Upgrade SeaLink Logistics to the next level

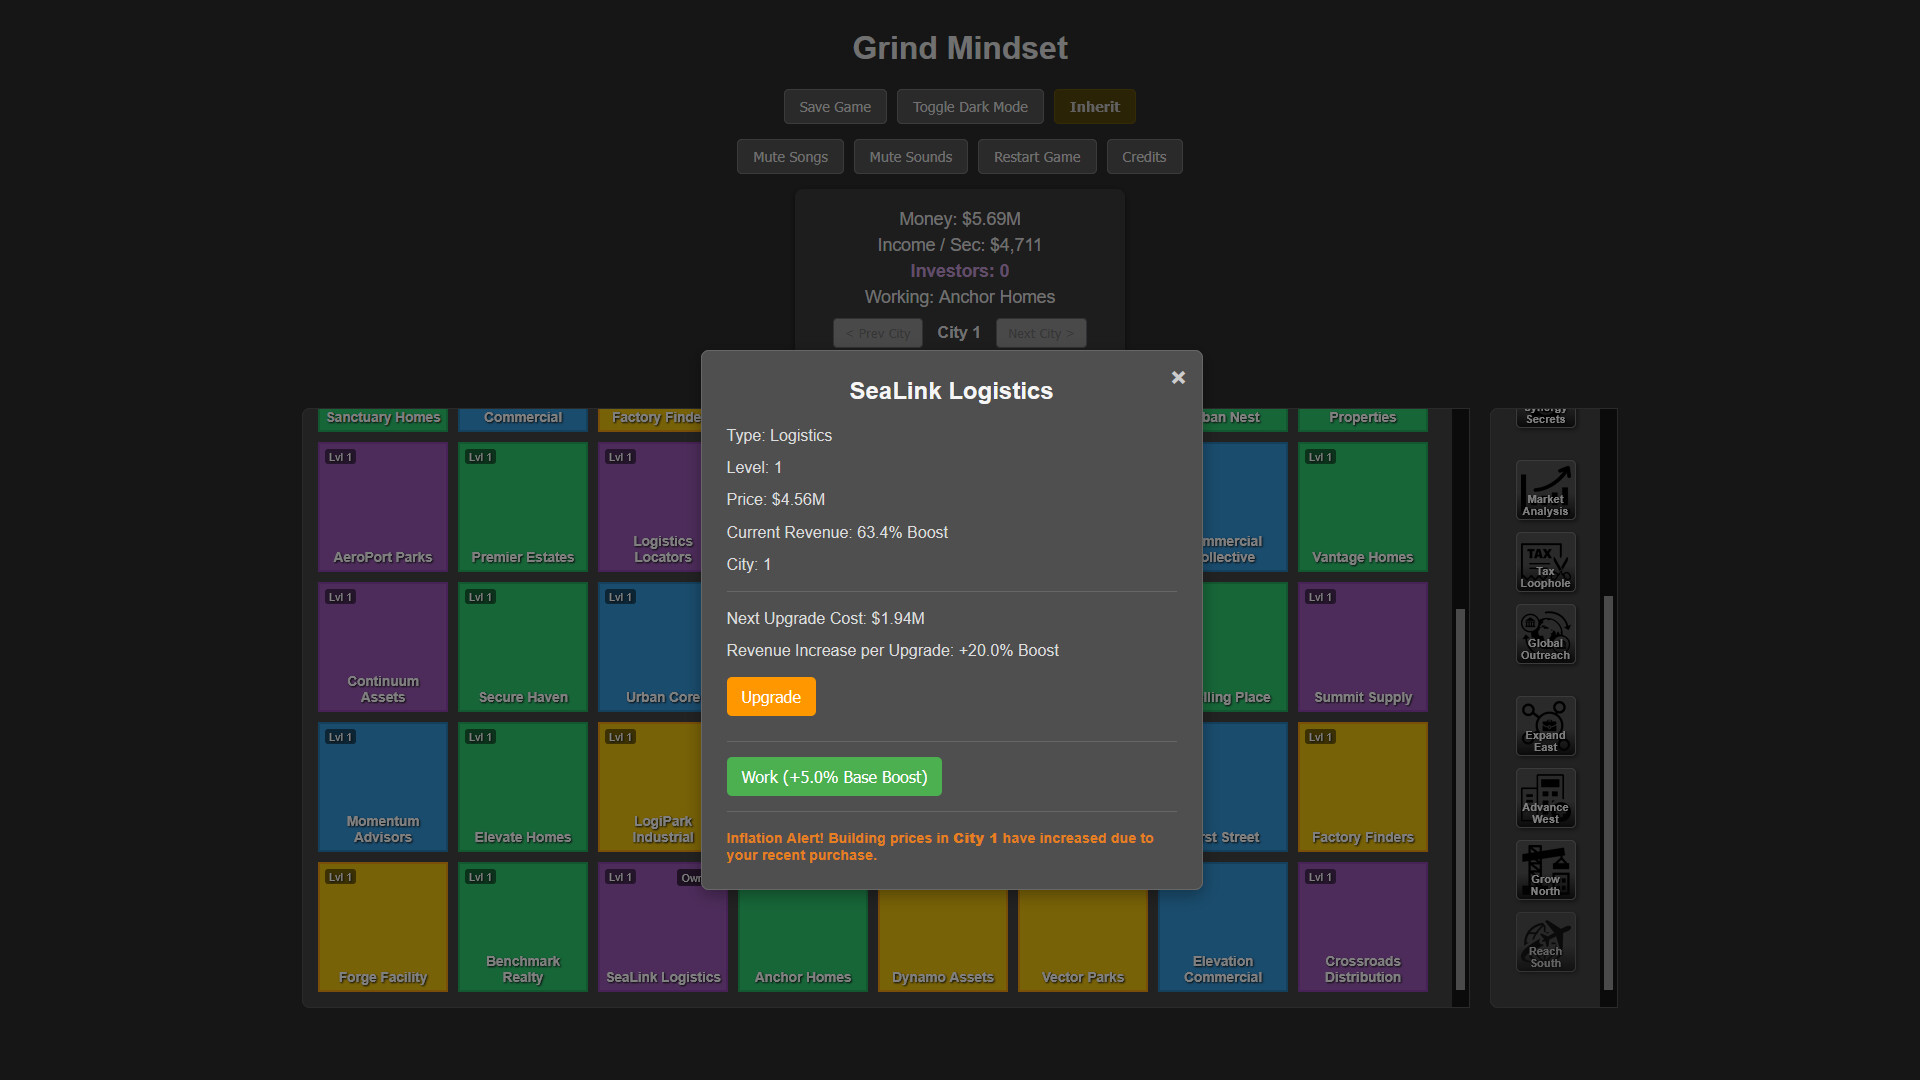point(771,696)
